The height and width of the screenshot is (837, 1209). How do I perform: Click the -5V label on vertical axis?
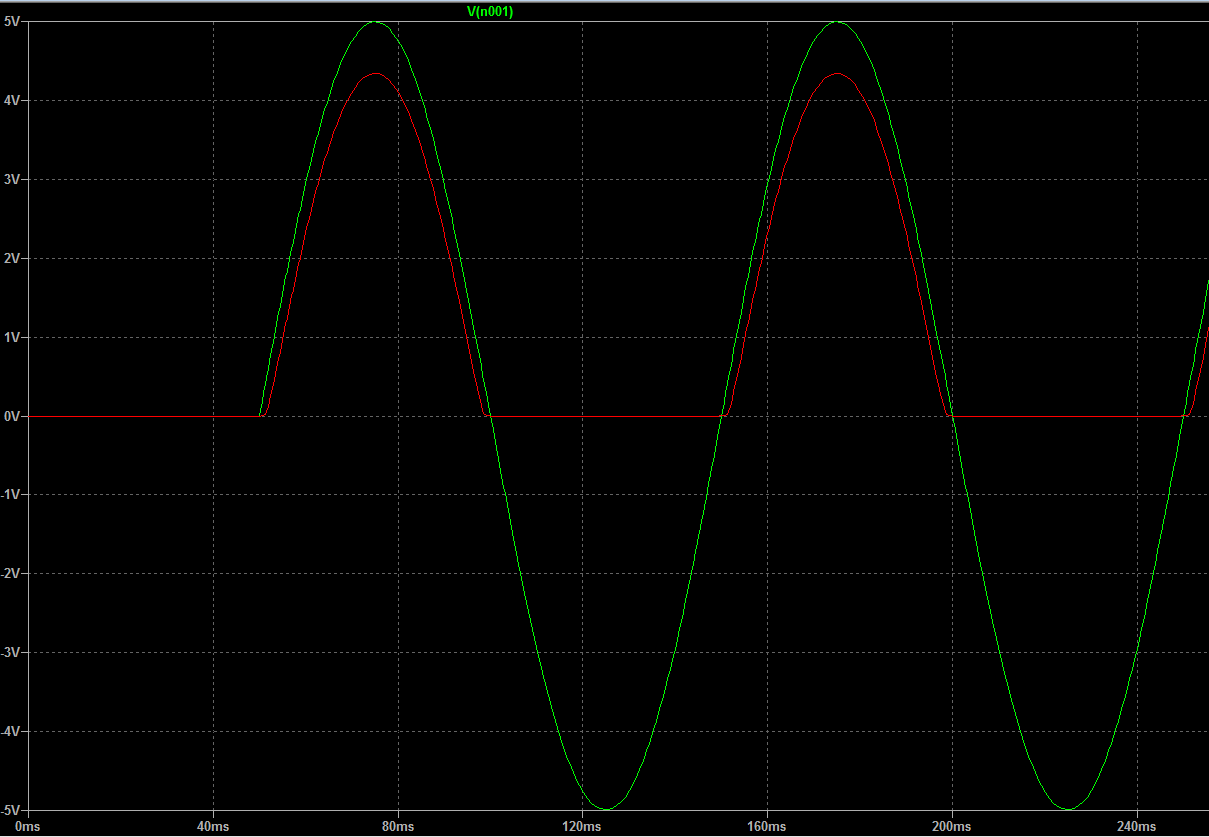click(10, 810)
